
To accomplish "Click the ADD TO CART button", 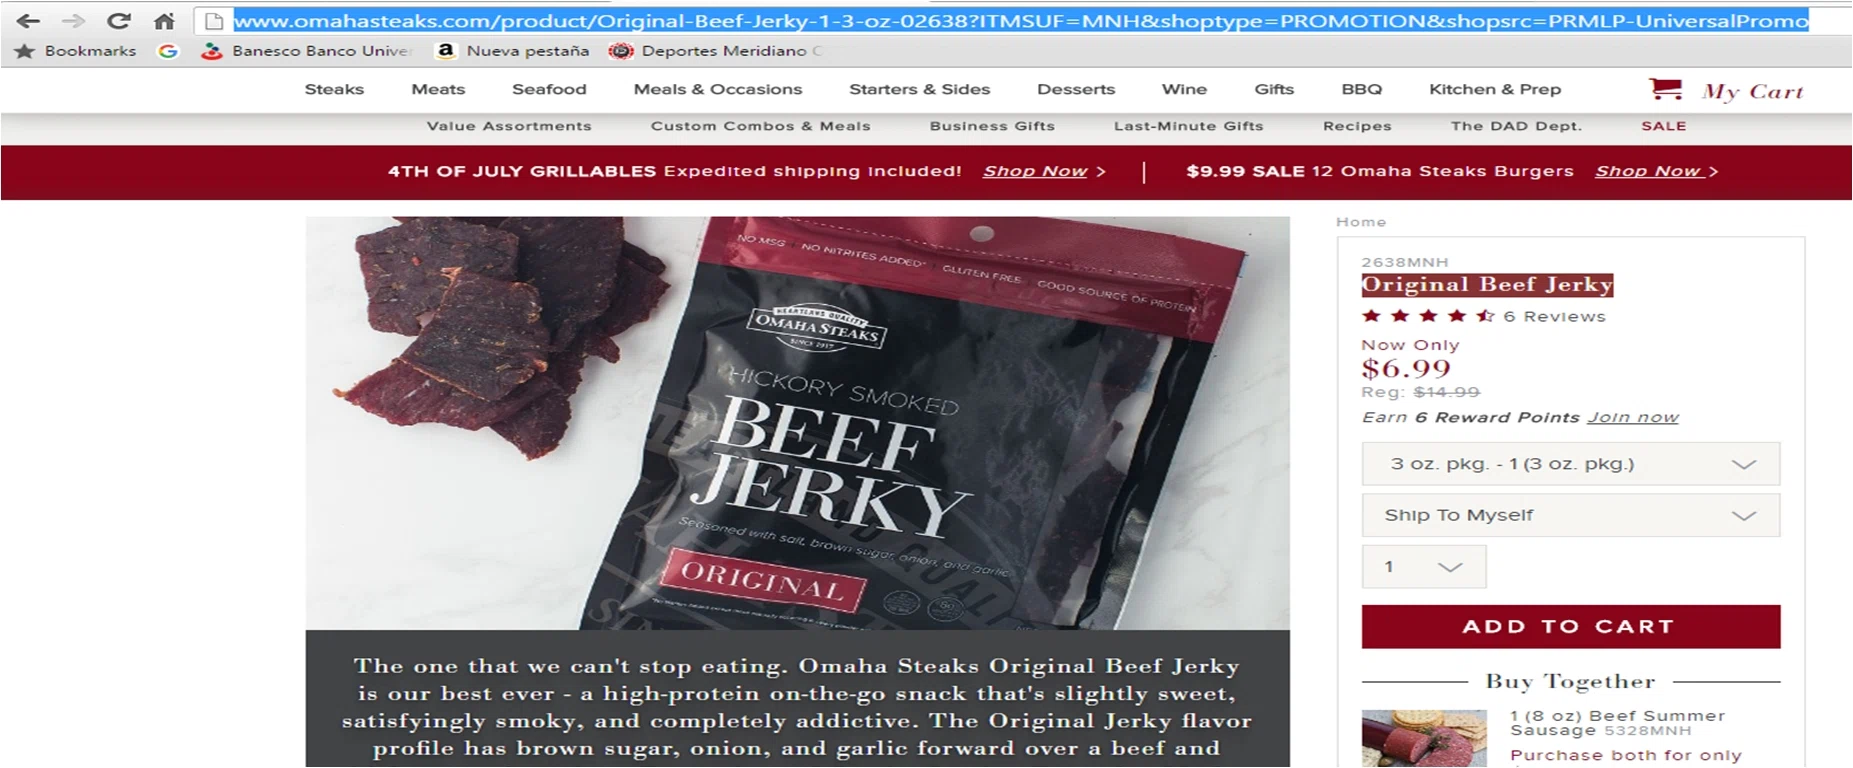I will point(1570,626).
